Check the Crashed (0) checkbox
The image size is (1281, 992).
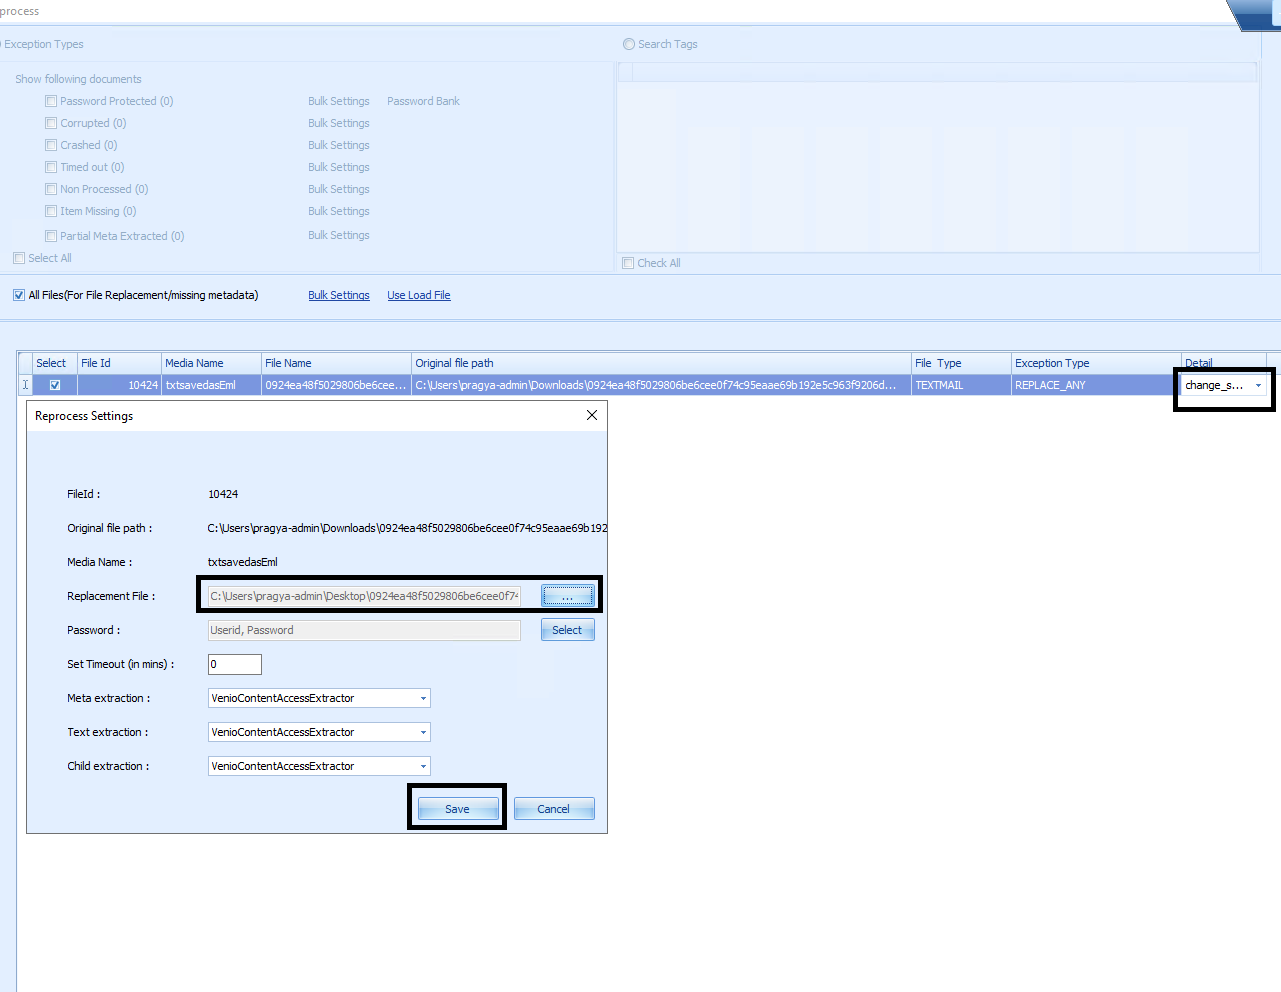pyautogui.click(x=51, y=145)
